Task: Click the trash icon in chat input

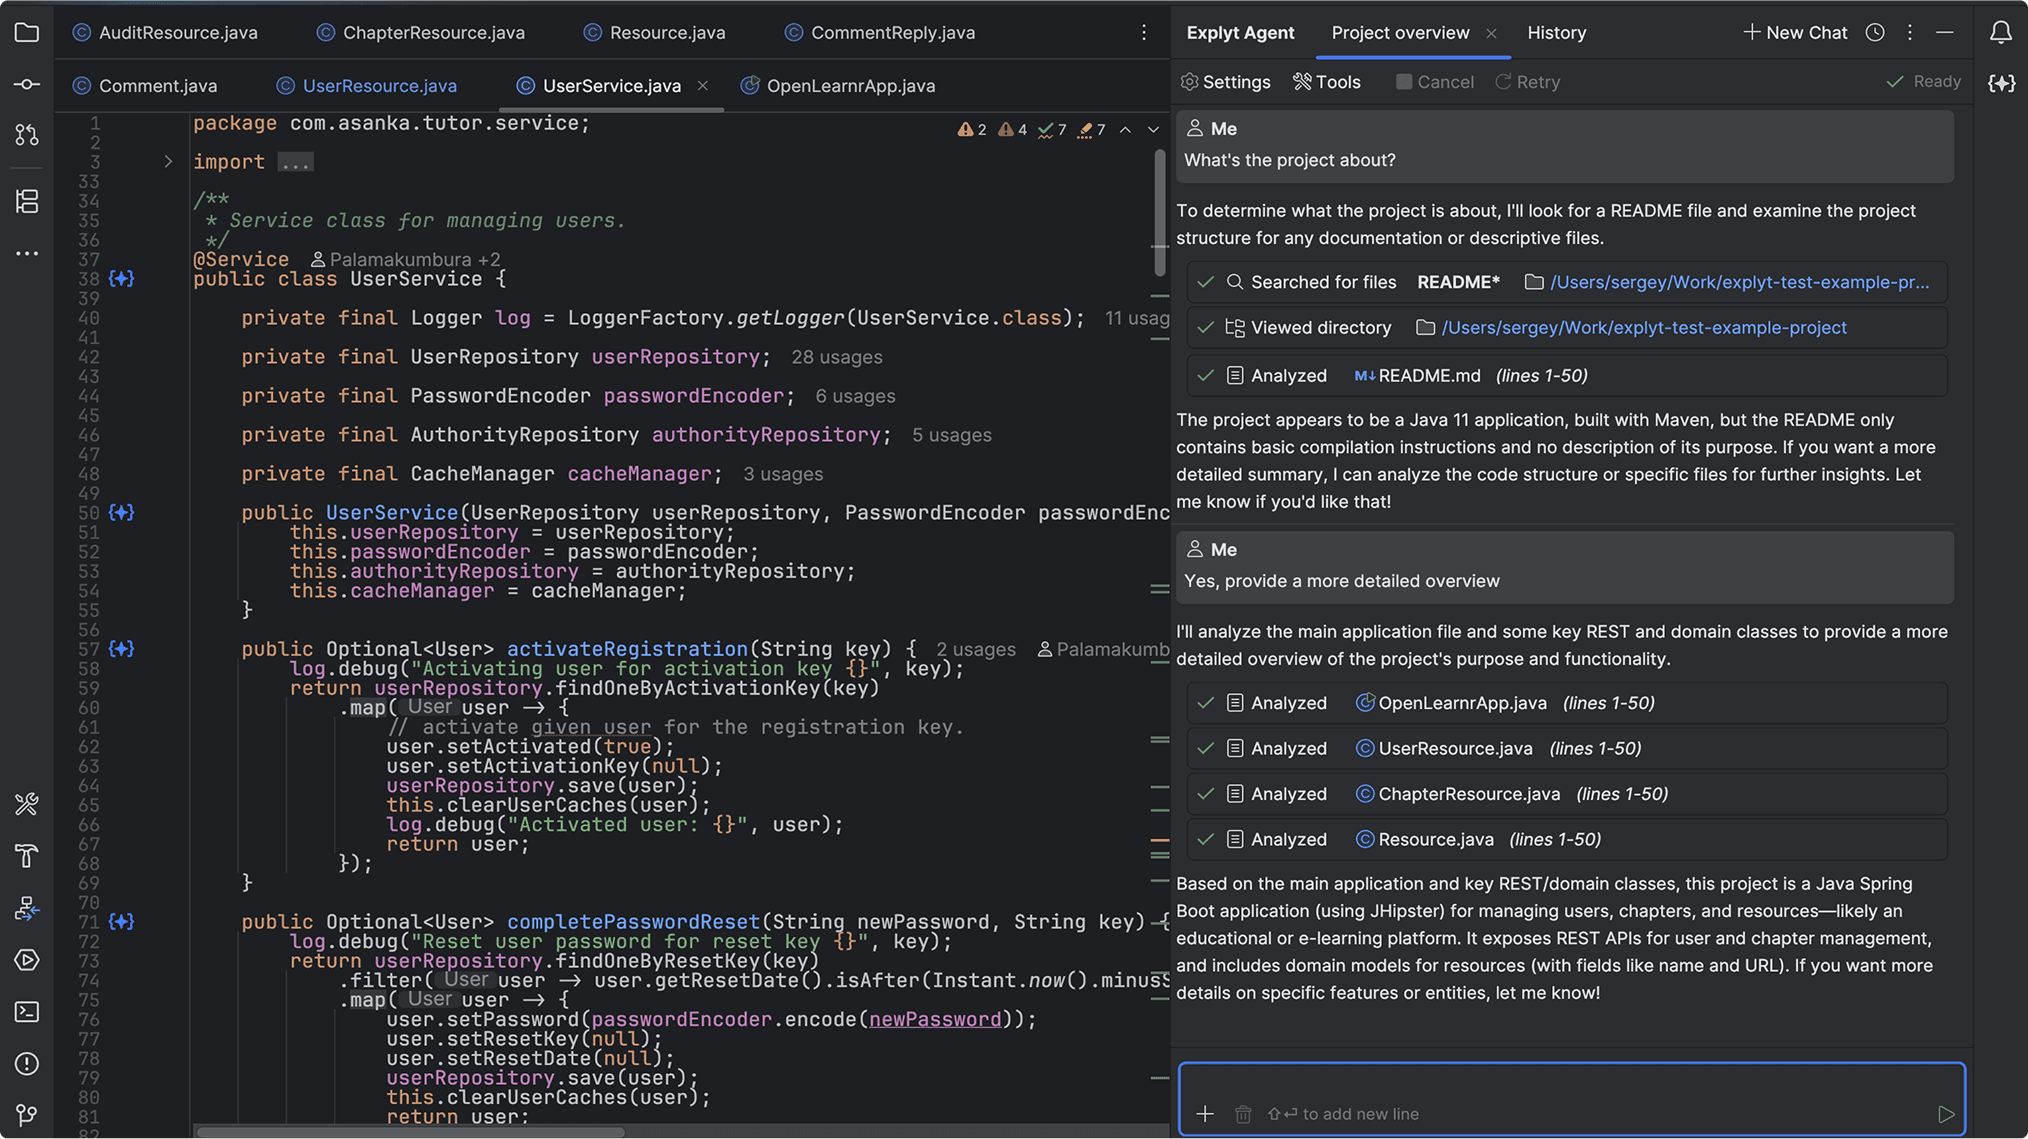Action: [x=1243, y=1113]
